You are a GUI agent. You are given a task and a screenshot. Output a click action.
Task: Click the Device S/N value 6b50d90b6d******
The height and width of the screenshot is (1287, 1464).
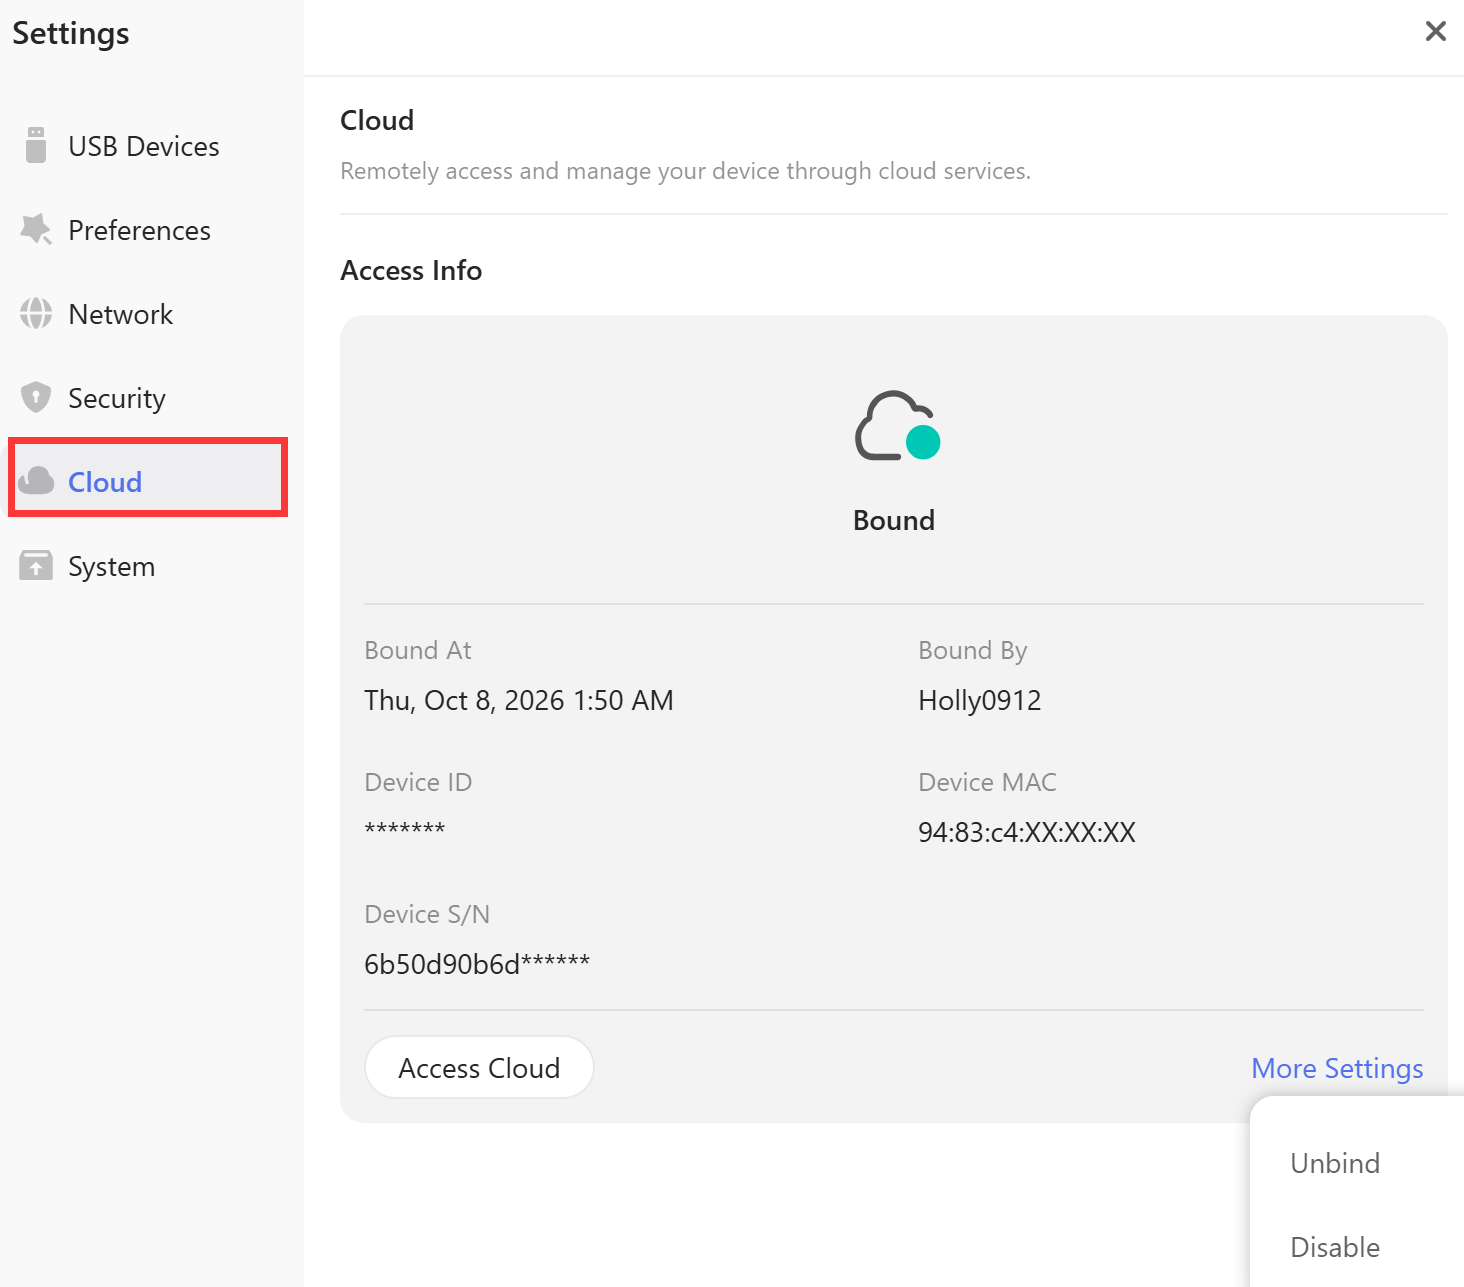click(x=477, y=964)
